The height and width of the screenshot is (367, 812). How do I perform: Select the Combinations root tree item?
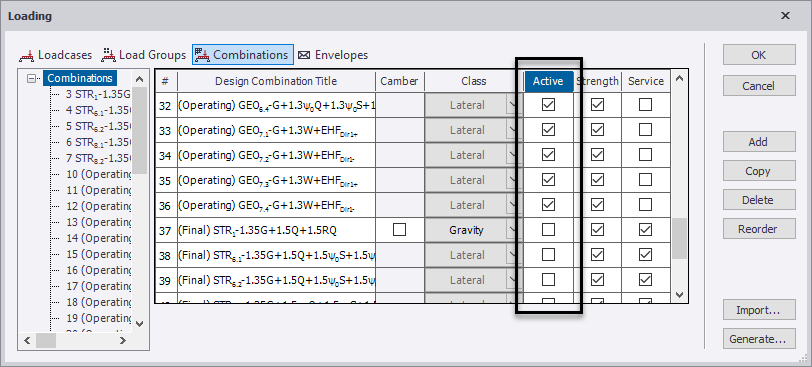[x=80, y=79]
